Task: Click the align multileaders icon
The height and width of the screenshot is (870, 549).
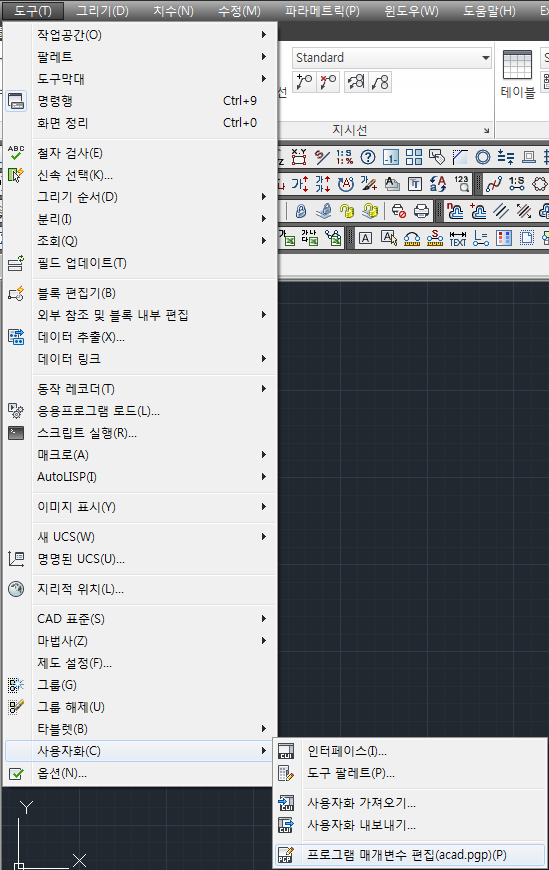Action: tap(356, 82)
